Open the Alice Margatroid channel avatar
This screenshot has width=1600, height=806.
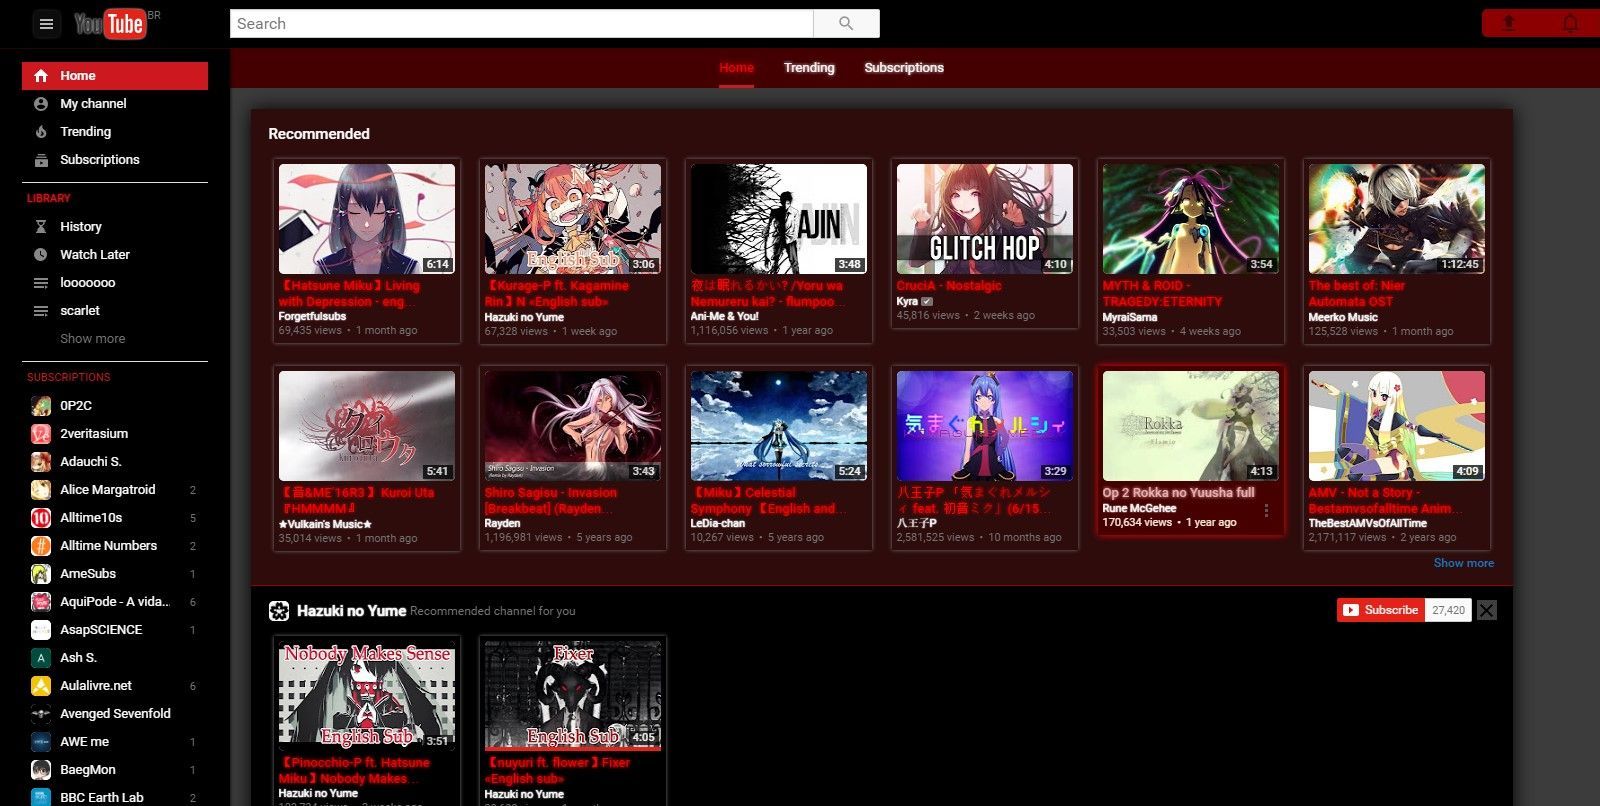[41, 490]
